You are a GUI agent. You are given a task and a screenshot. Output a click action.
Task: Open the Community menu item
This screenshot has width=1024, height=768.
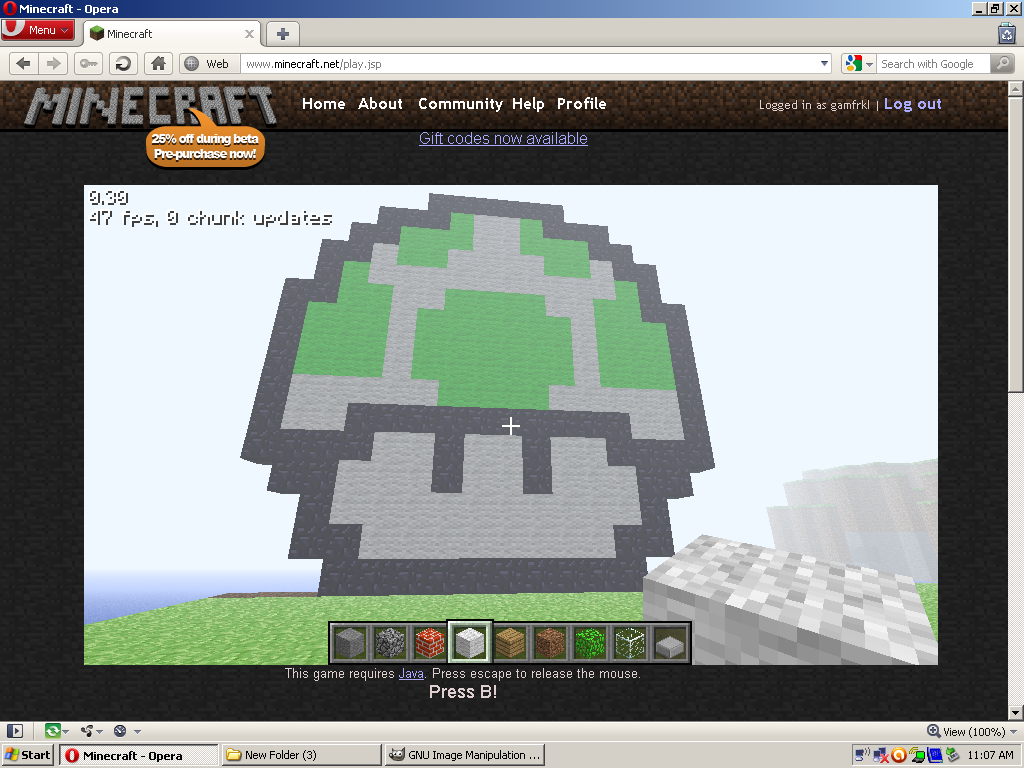460,104
